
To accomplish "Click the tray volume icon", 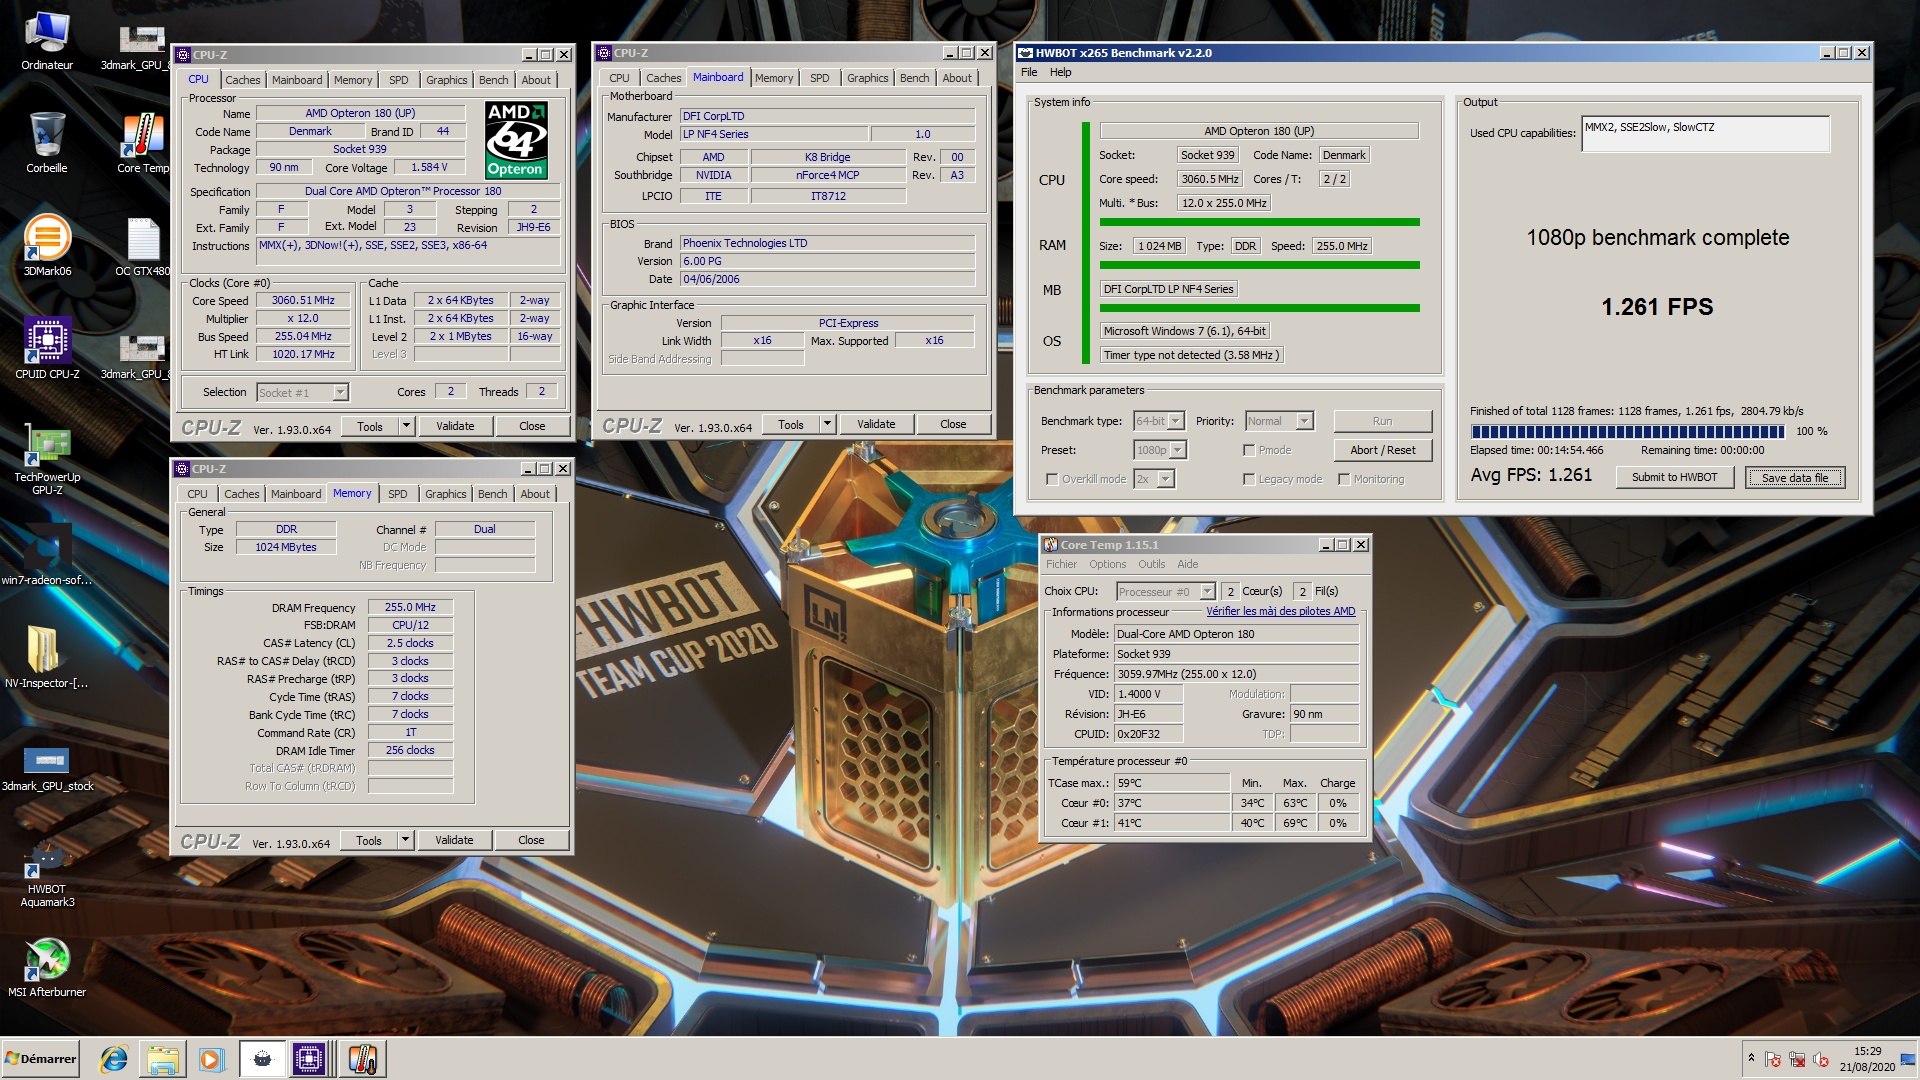I will click(x=1821, y=1060).
